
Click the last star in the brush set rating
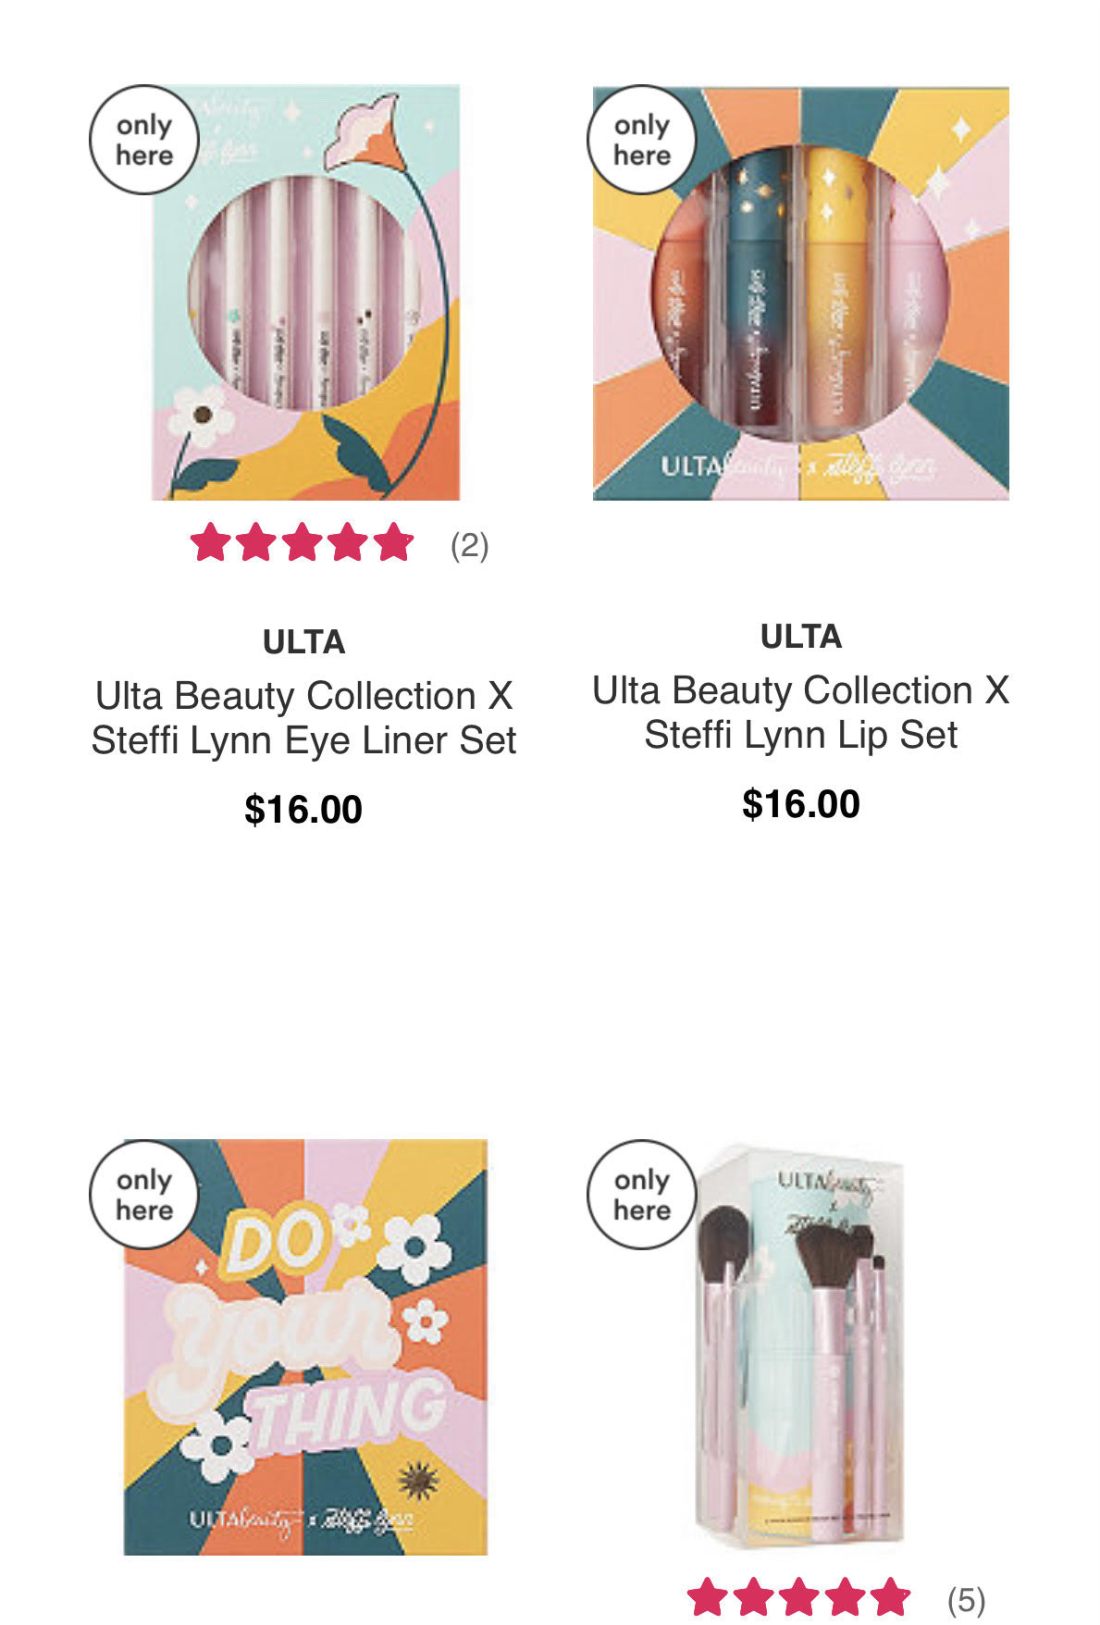click(890, 1597)
